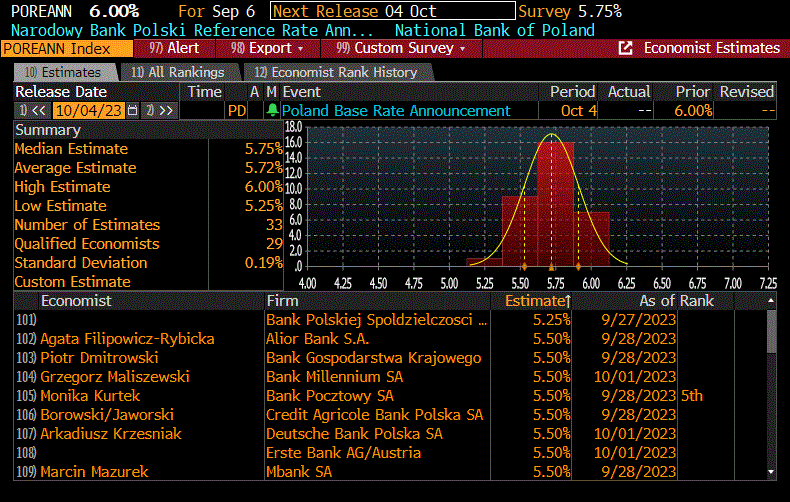Sort by the Estimate column header
The height and width of the screenshot is (502, 790).
tap(537, 301)
